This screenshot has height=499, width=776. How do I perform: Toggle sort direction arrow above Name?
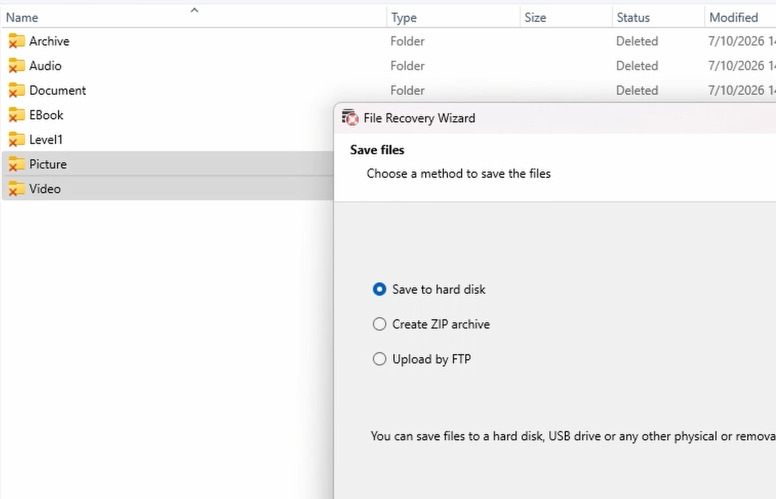coord(194,10)
